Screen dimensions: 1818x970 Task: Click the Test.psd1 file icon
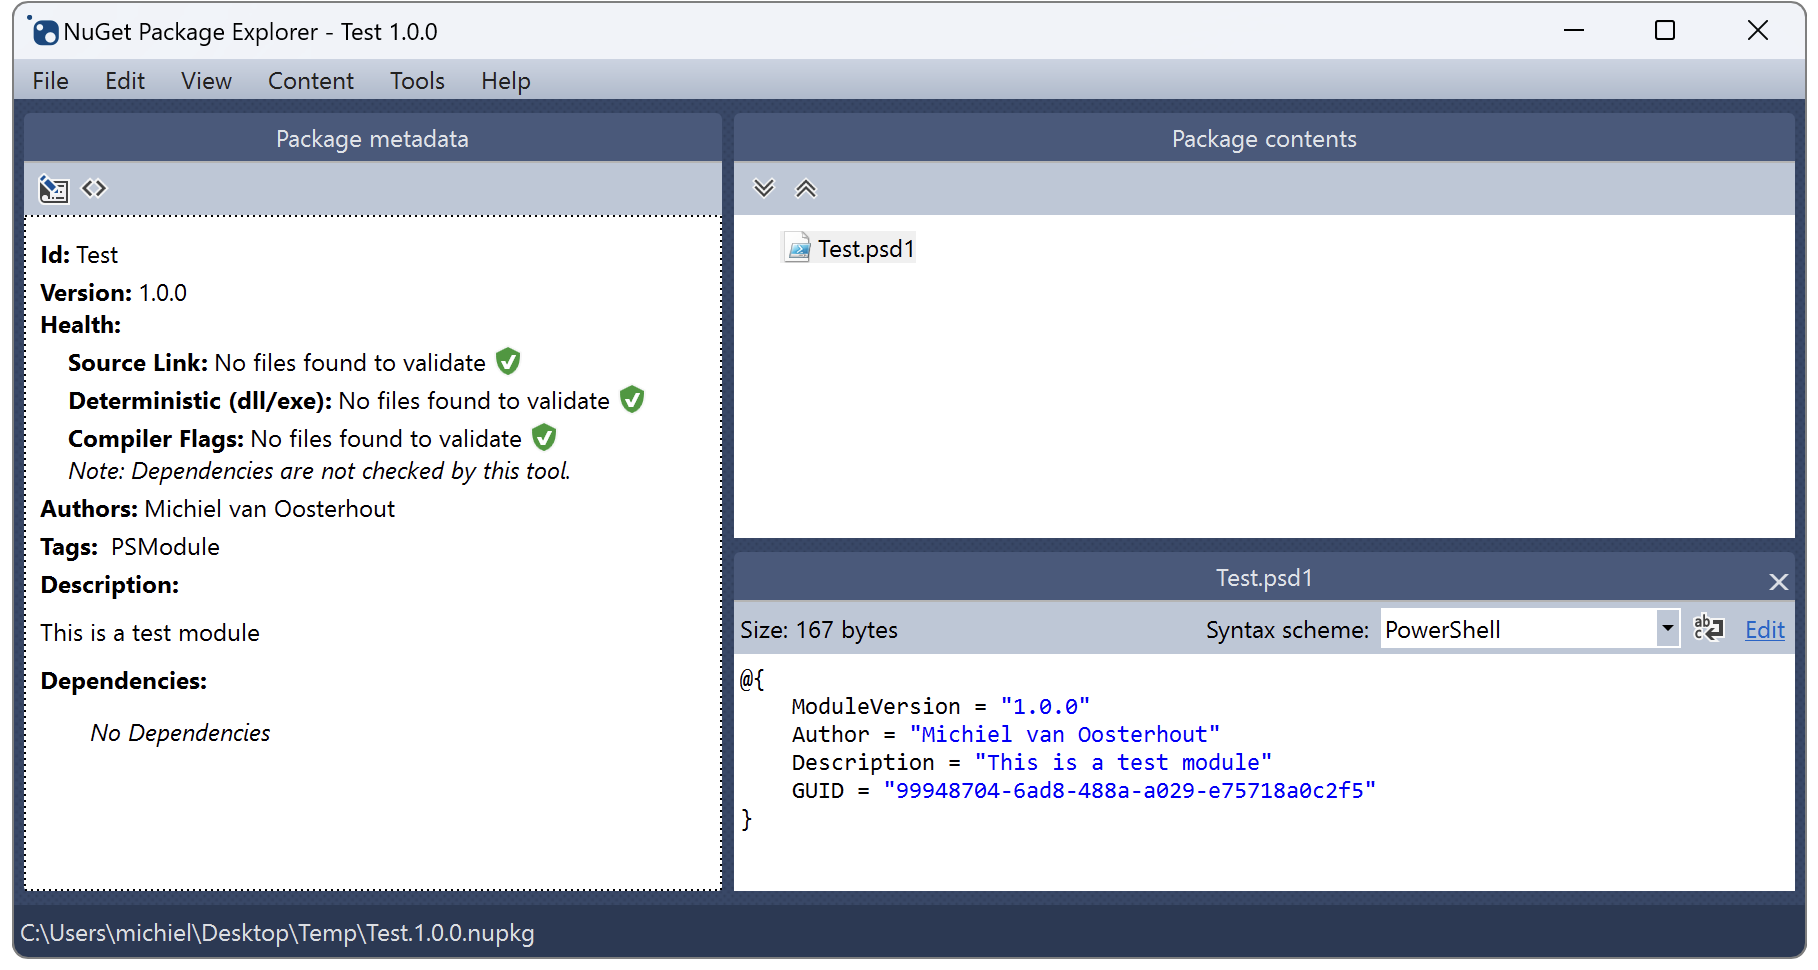(x=798, y=248)
